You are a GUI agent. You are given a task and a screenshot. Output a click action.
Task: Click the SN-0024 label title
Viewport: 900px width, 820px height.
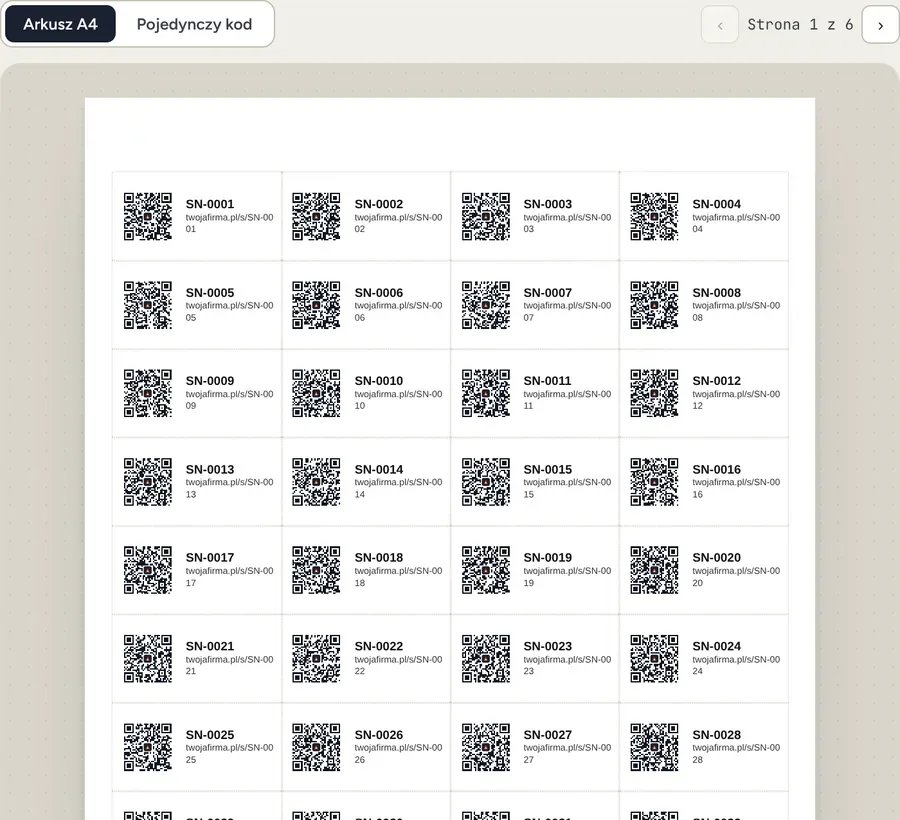coord(717,646)
